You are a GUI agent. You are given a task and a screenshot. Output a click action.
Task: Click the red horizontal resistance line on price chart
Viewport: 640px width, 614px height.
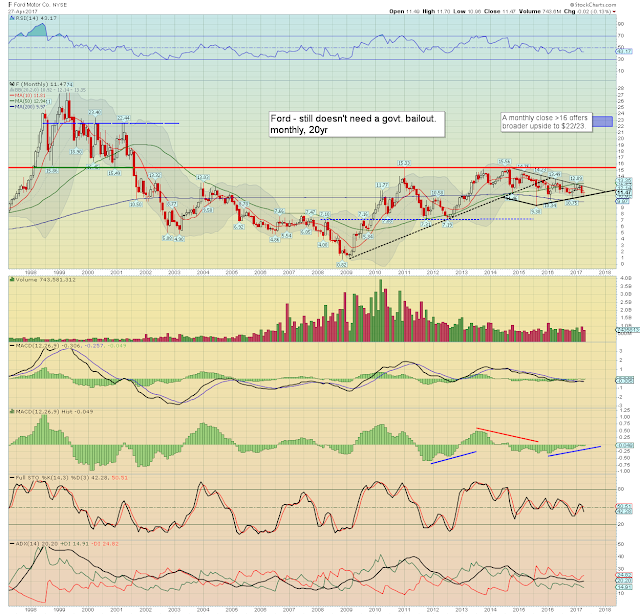point(312,167)
